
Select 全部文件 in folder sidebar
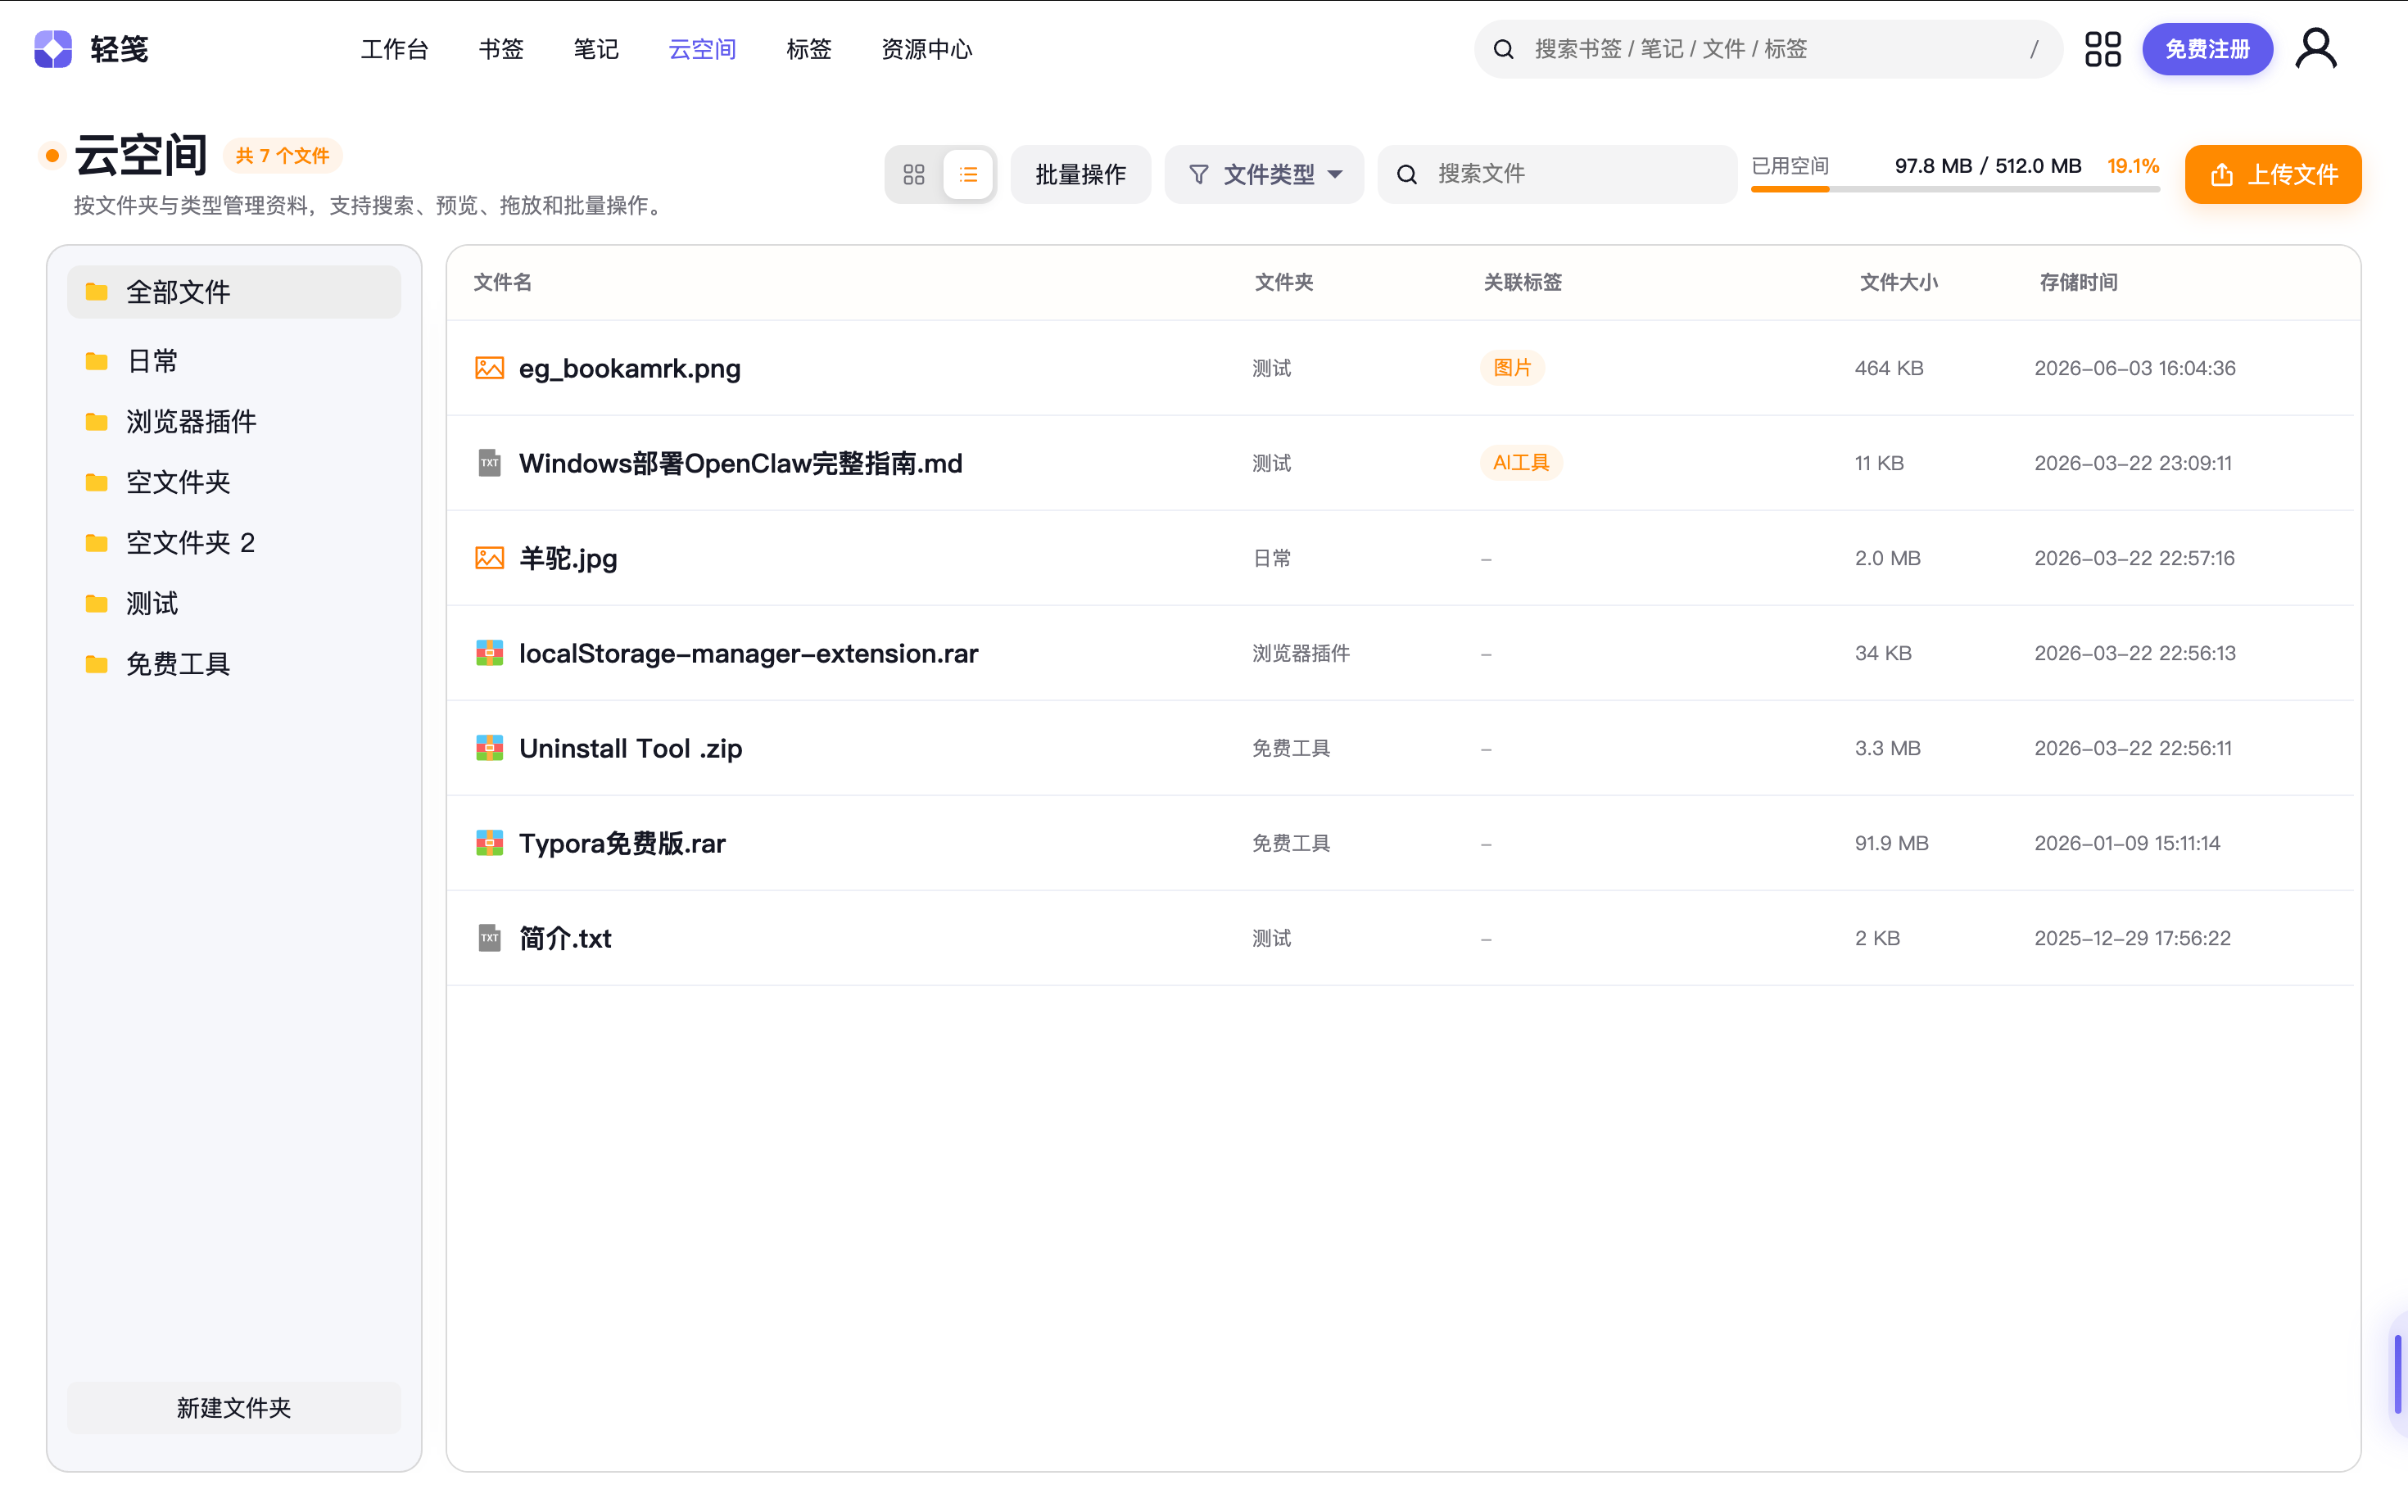234,292
